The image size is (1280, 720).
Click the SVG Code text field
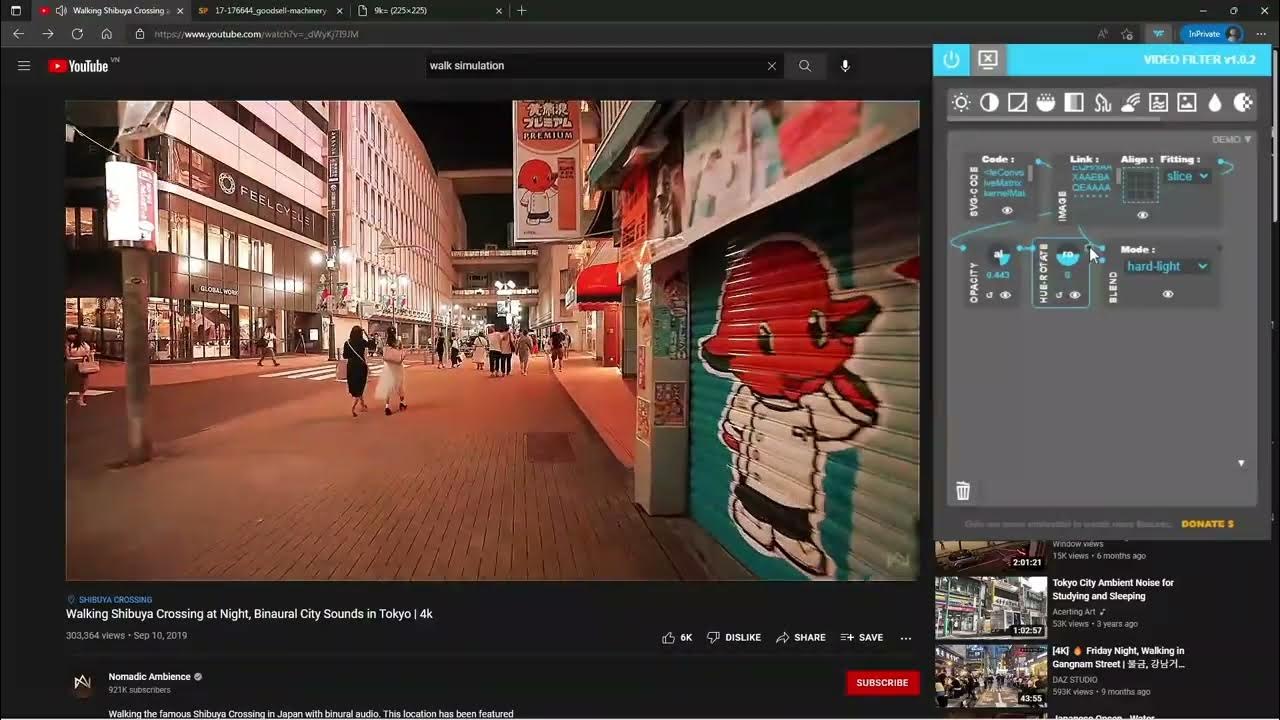tap(1005, 182)
